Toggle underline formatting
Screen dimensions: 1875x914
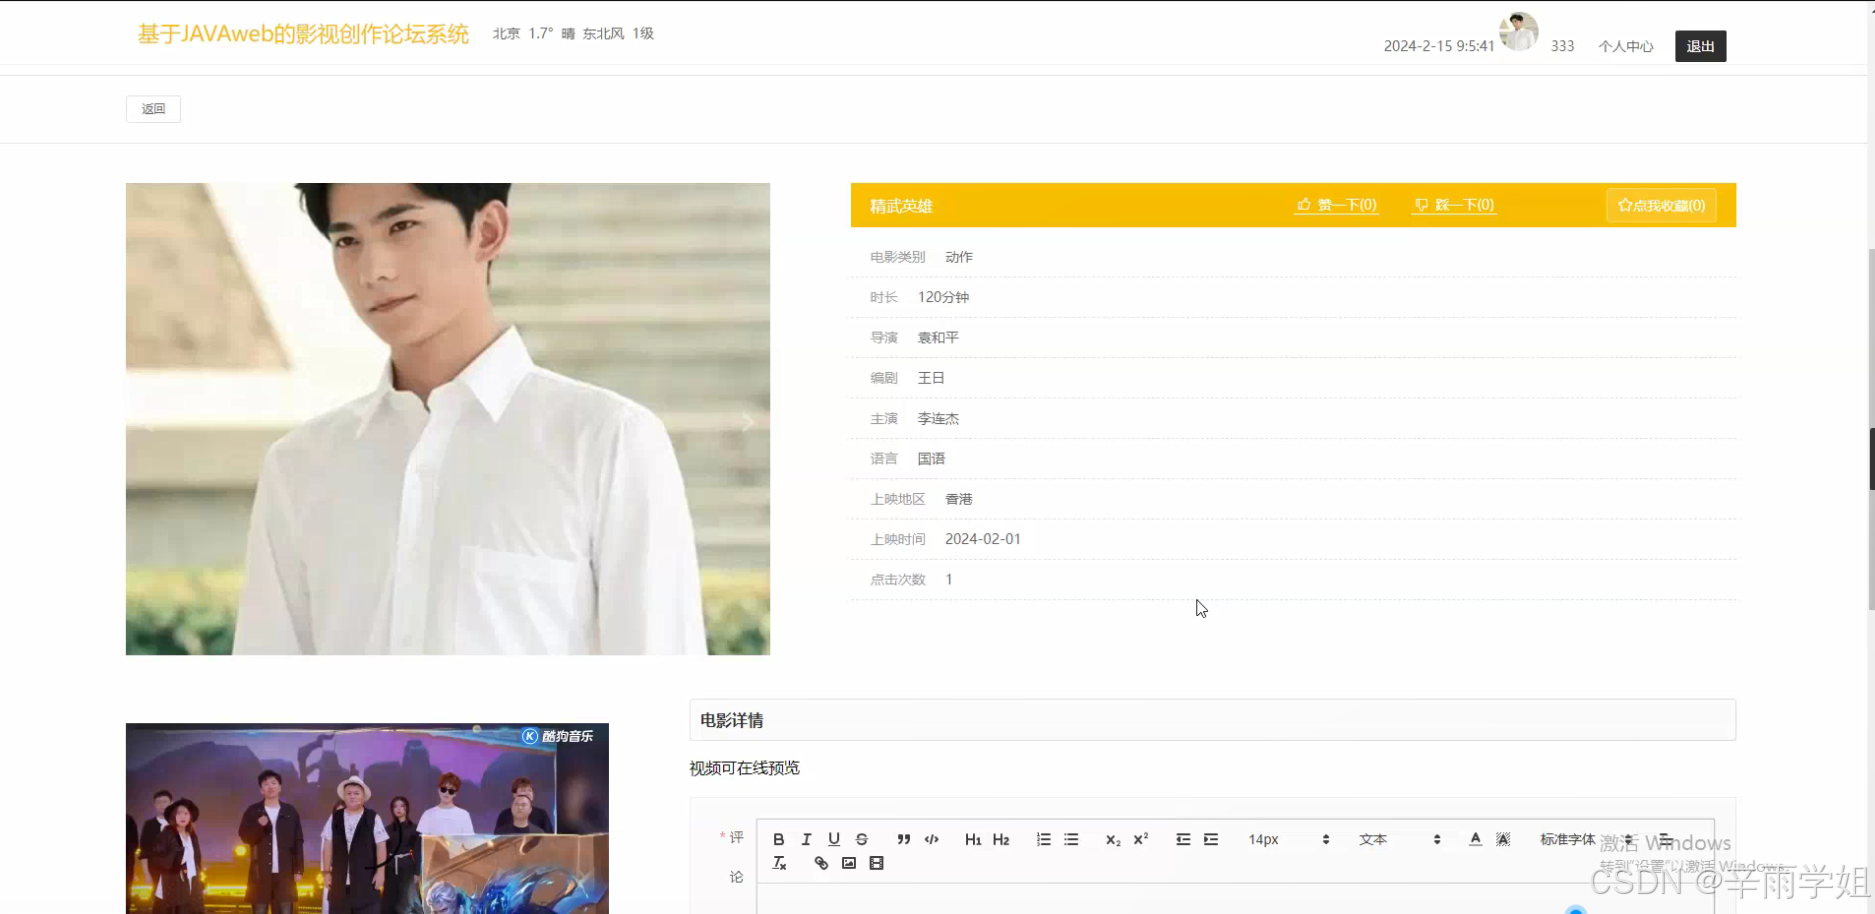coord(833,839)
